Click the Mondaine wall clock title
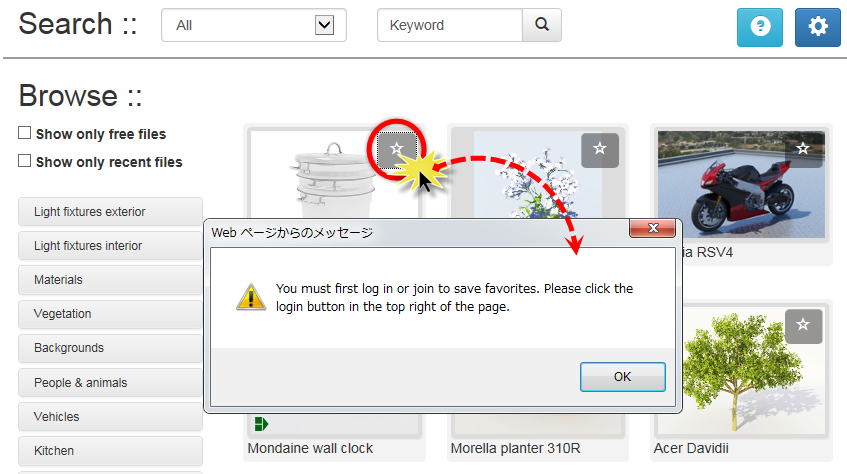 310,449
